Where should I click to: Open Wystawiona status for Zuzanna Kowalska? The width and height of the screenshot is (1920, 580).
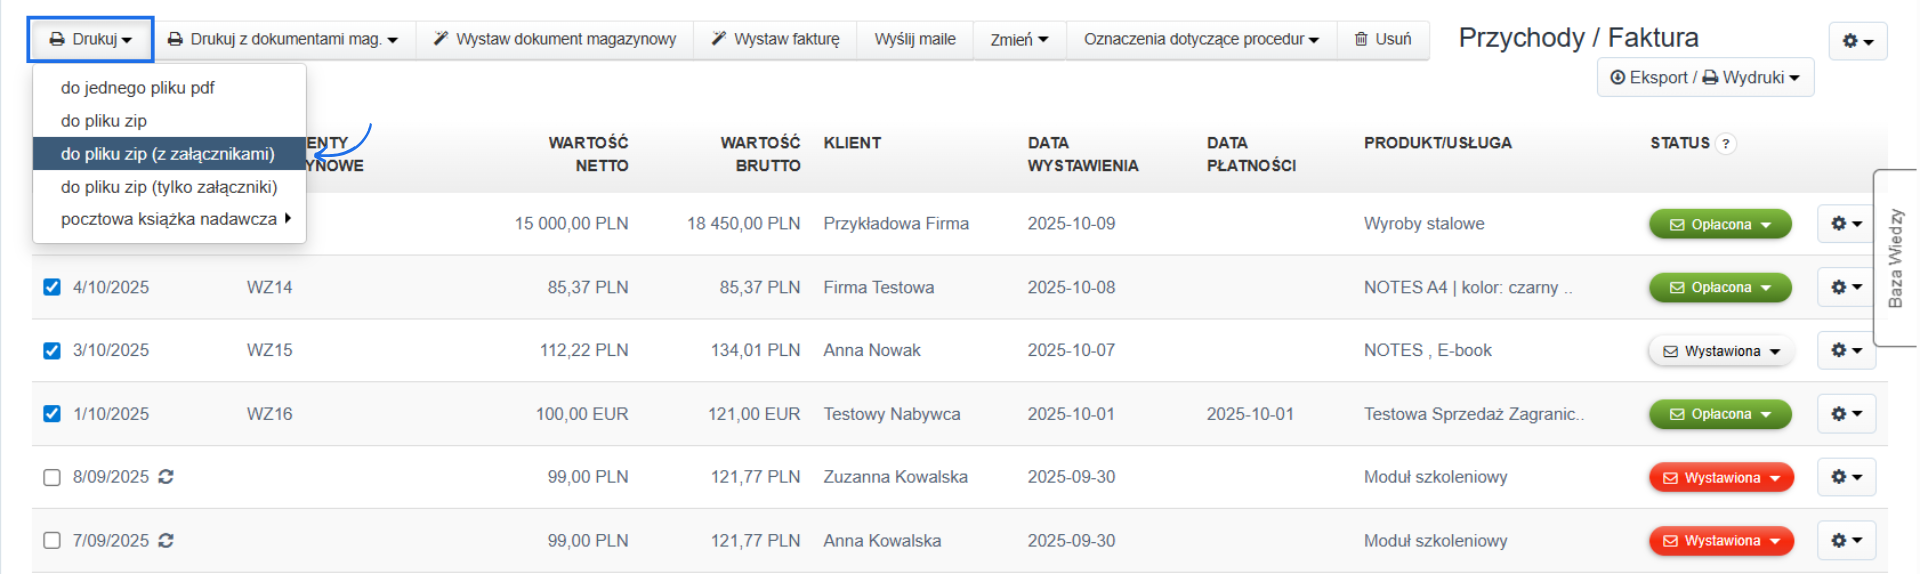(x=1721, y=478)
